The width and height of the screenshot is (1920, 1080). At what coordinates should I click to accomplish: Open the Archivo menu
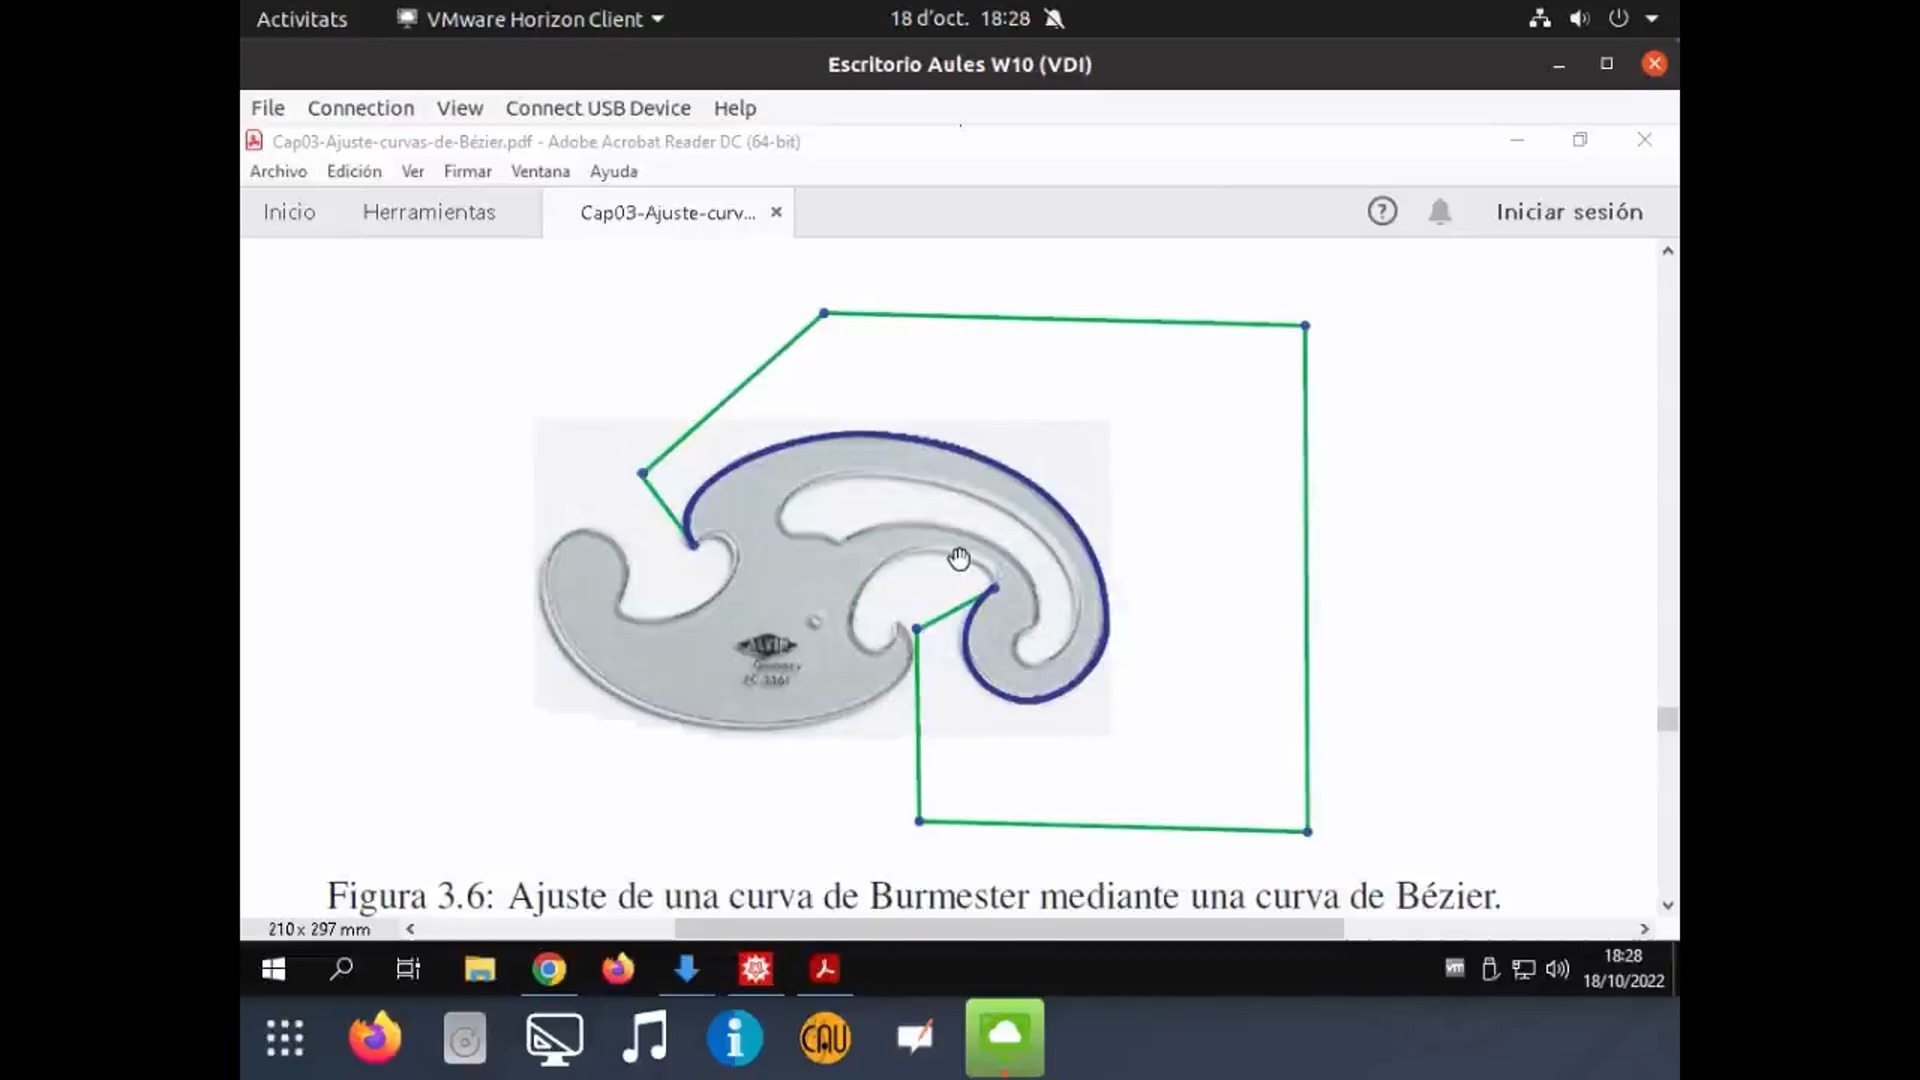(277, 171)
